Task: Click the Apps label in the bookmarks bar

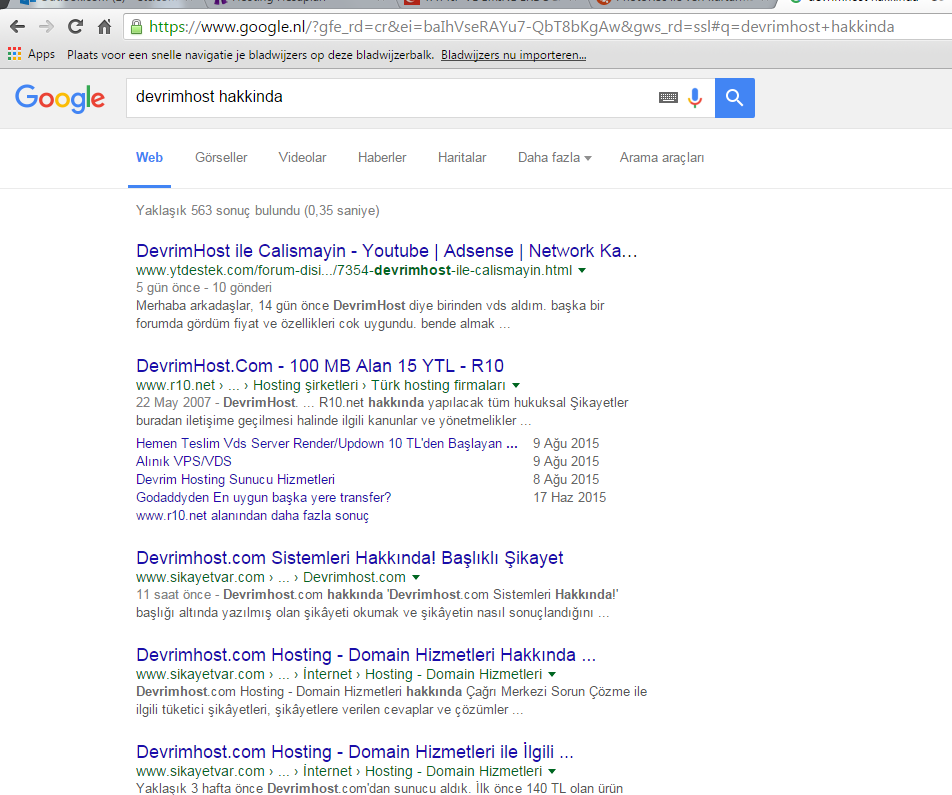Action: point(41,55)
